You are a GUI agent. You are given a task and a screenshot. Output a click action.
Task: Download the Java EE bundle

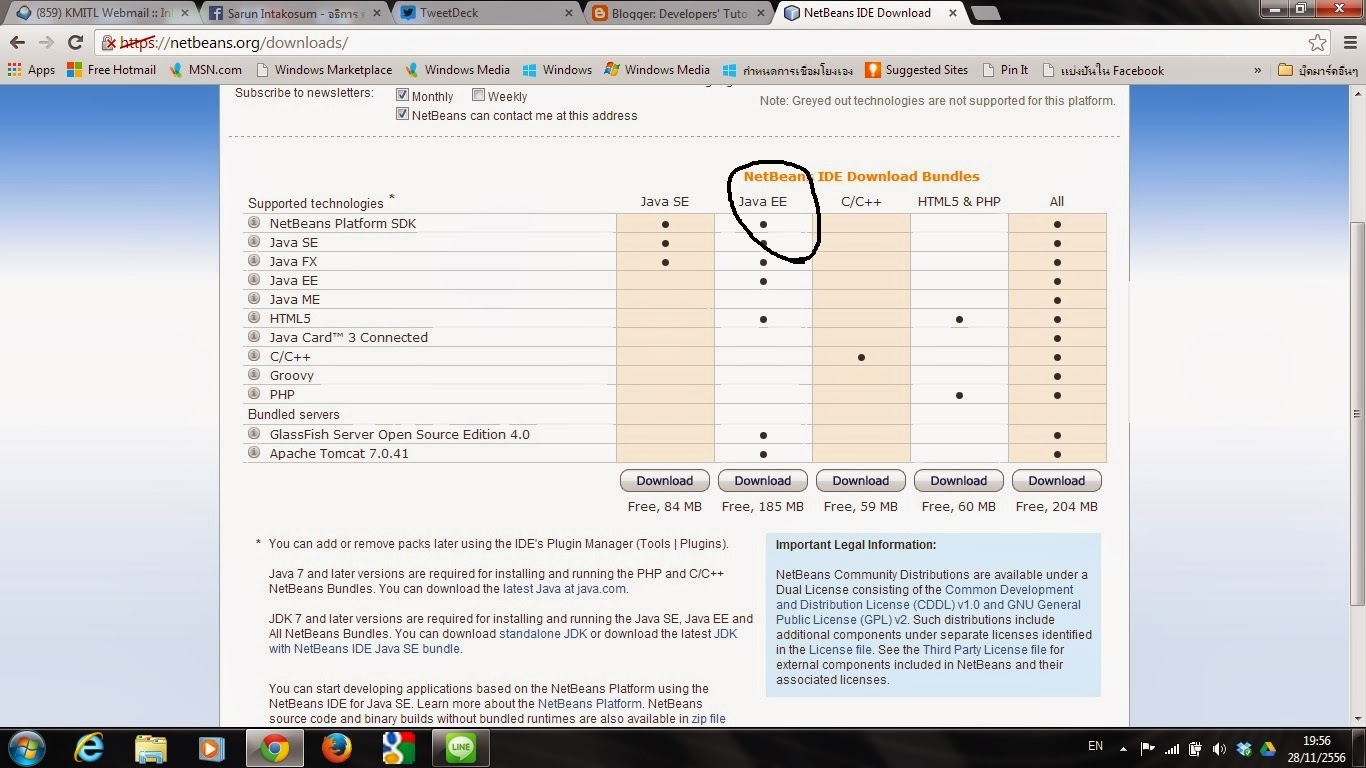[x=762, y=480]
